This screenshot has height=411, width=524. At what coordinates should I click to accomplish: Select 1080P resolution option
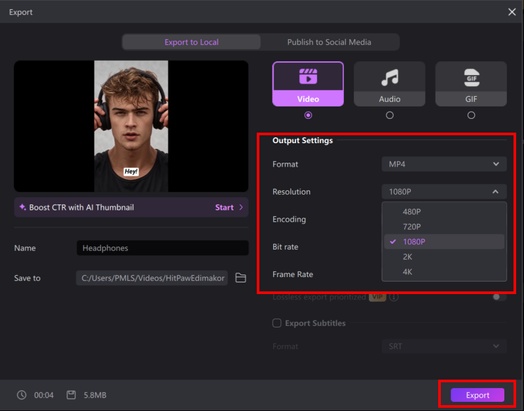444,242
